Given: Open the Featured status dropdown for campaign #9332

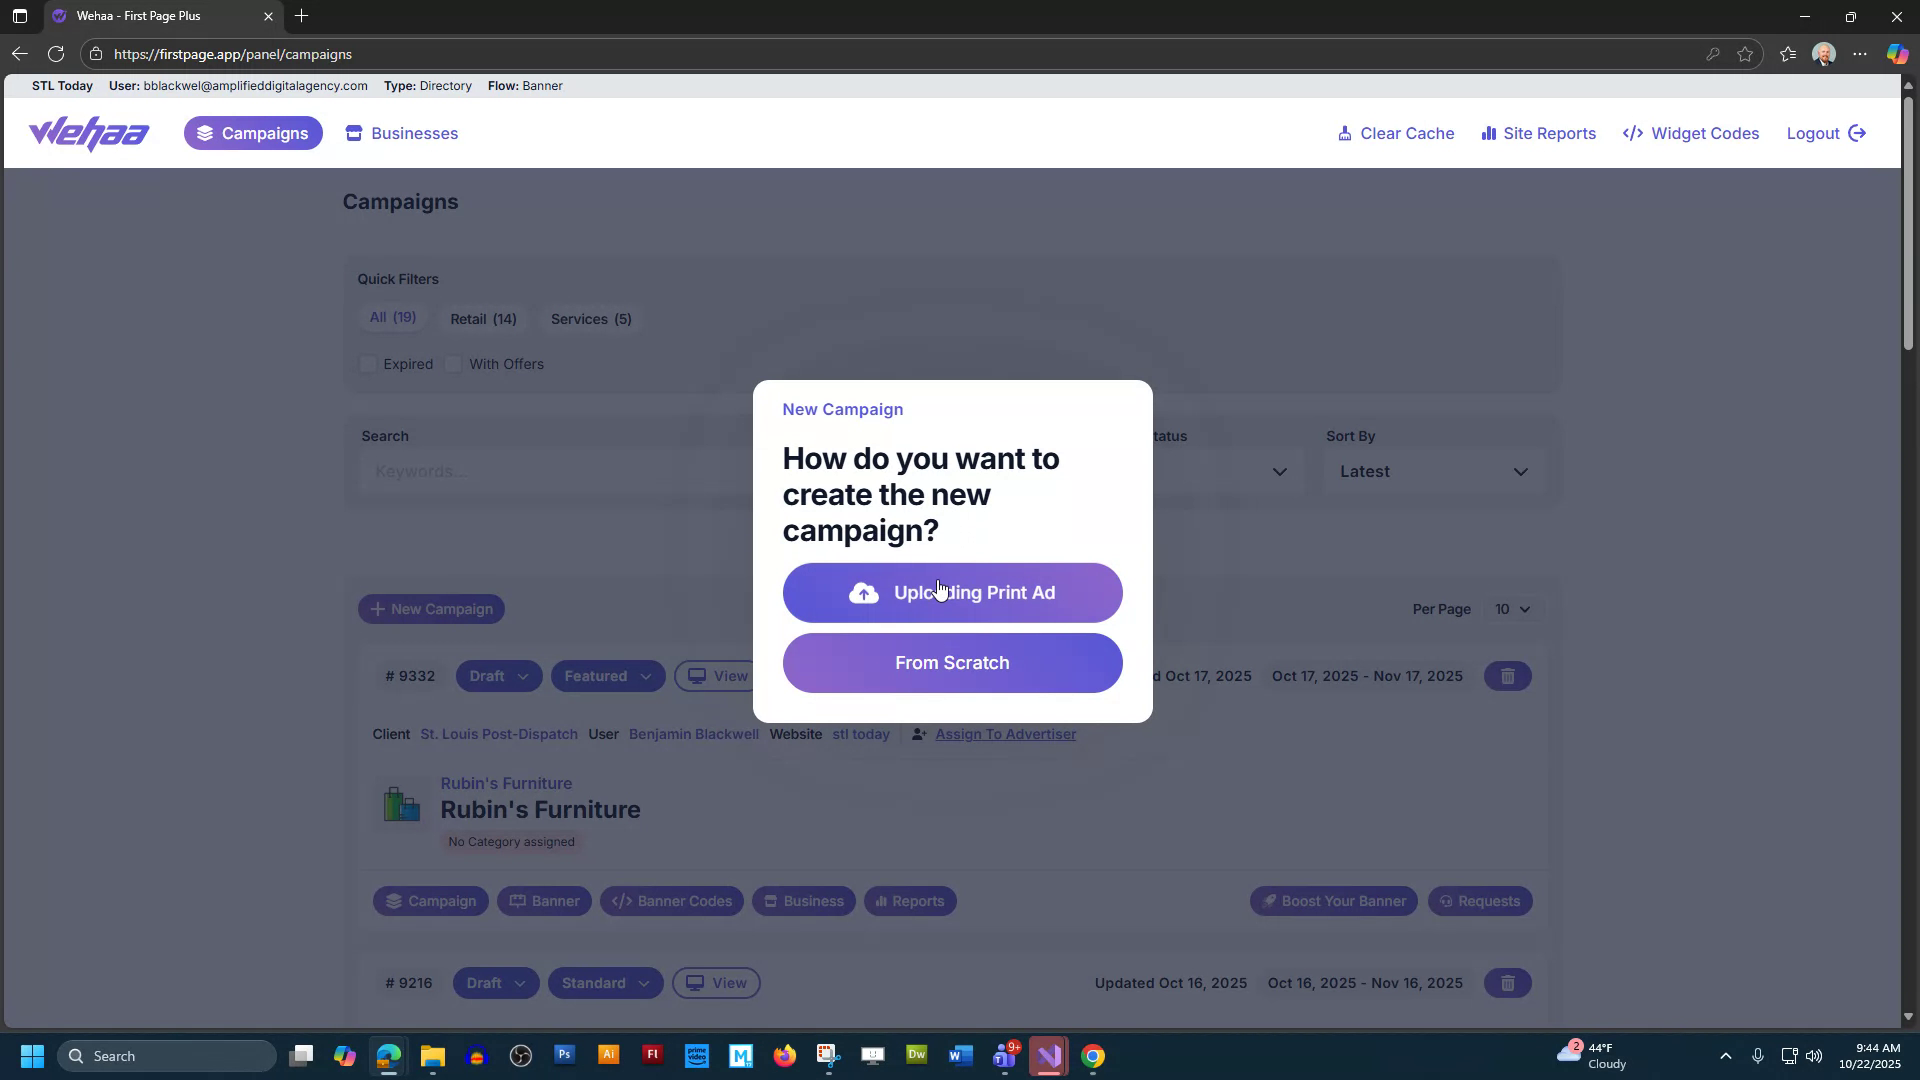Looking at the screenshot, I should [x=607, y=676].
